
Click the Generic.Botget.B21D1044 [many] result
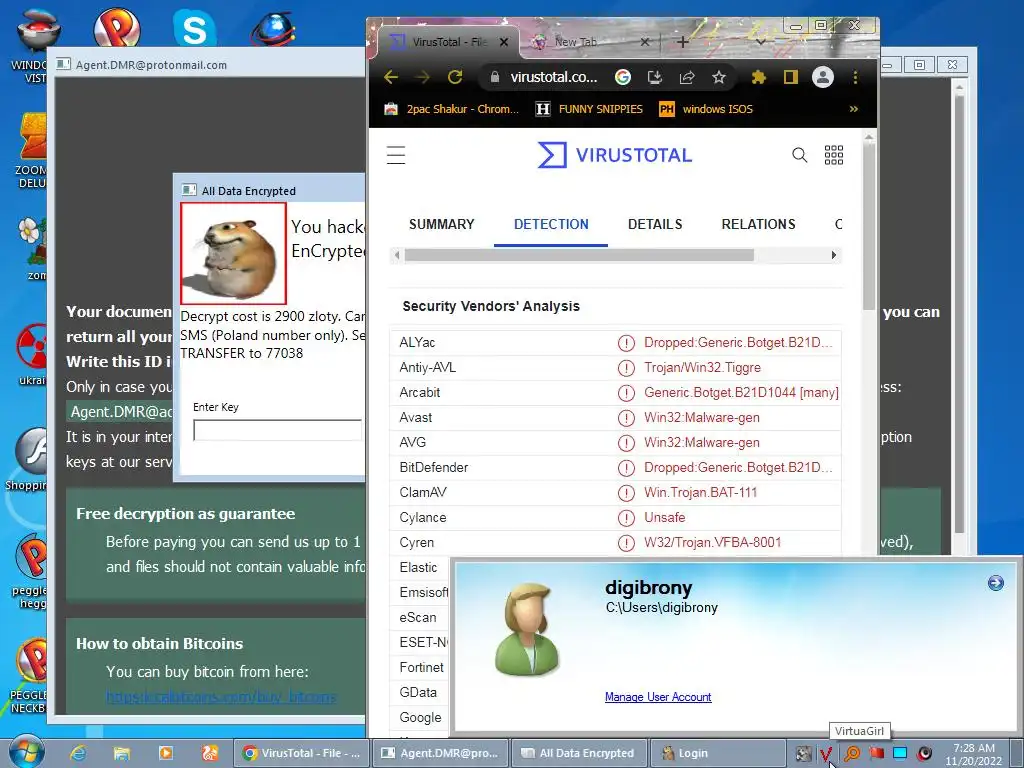pyautogui.click(x=741, y=392)
